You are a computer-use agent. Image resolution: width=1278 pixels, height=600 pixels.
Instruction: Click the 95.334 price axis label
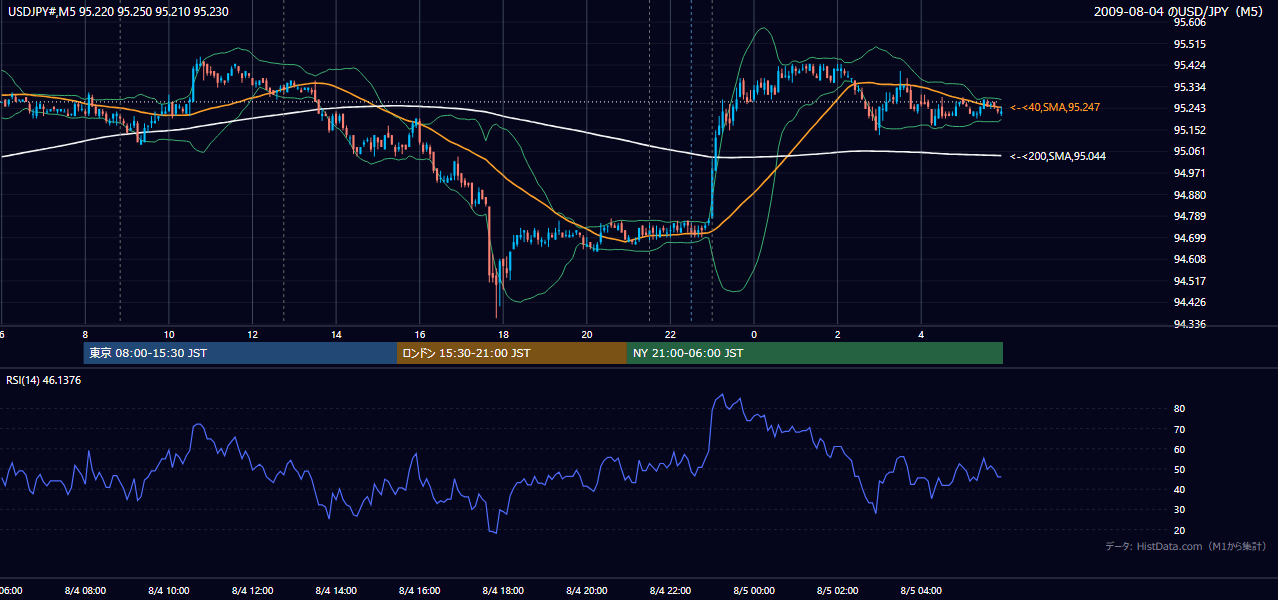click(x=1189, y=87)
